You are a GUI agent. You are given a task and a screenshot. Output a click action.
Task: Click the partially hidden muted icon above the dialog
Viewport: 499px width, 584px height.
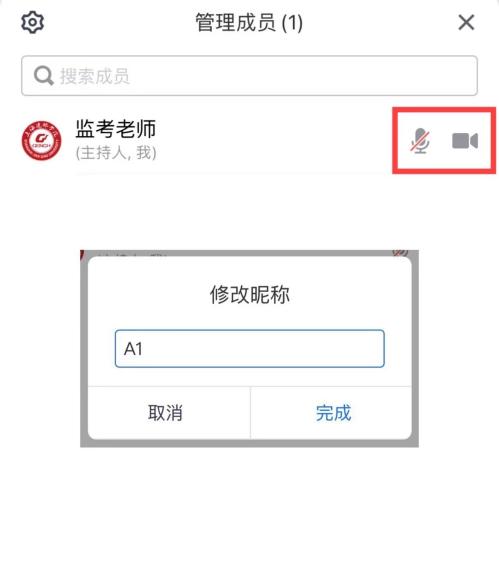coord(400,253)
